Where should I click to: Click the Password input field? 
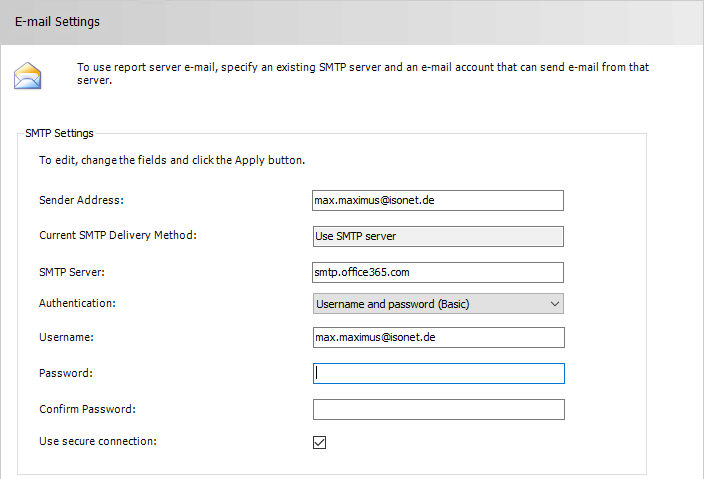[x=439, y=374]
